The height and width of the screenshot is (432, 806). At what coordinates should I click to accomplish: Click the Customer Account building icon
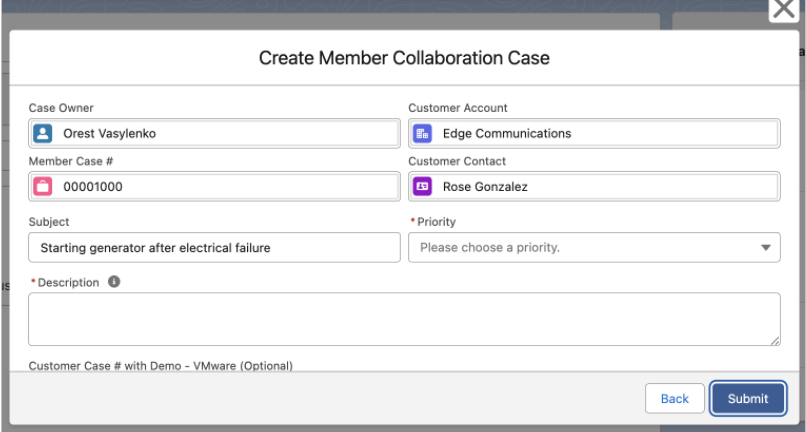point(422,133)
